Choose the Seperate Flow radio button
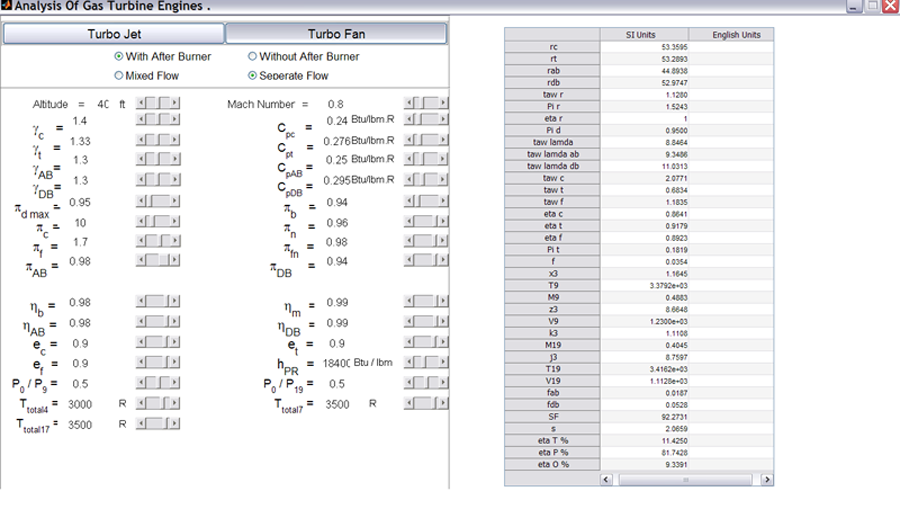The image size is (900, 509). coord(252,75)
